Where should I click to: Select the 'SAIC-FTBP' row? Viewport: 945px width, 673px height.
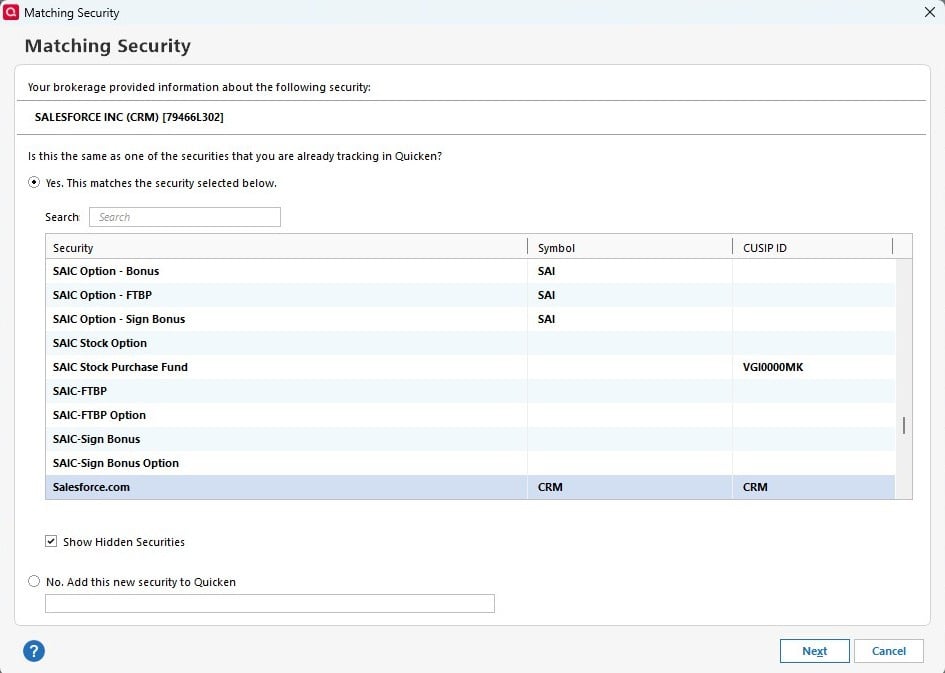(x=470, y=391)
